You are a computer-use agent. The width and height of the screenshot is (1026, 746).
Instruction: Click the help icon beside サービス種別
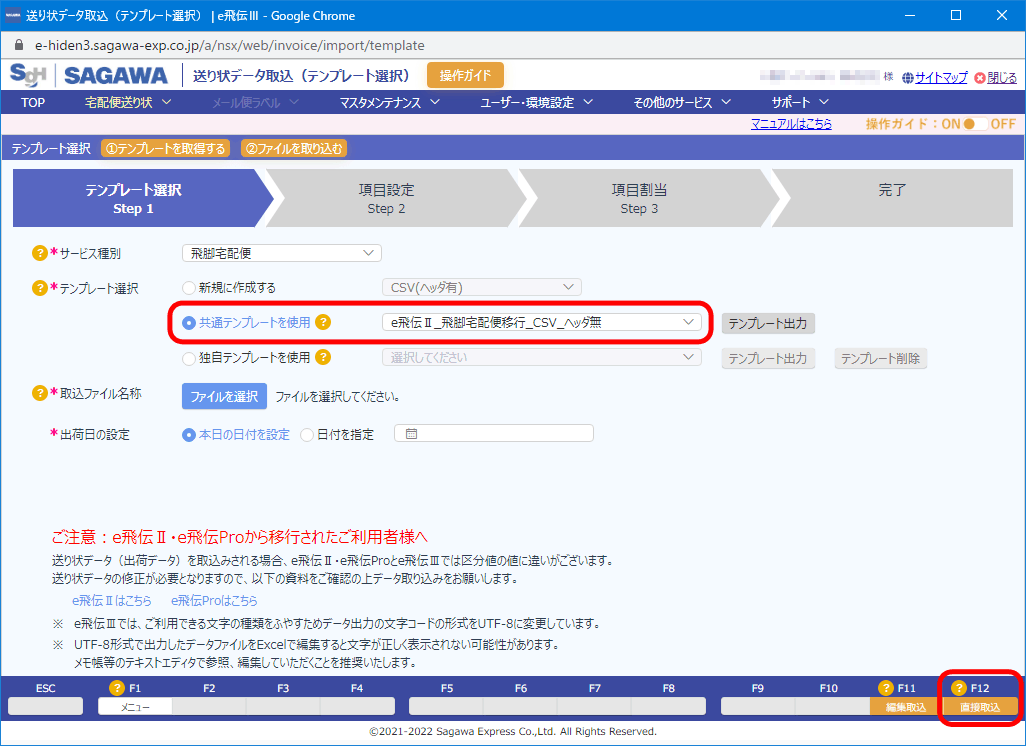39,253
